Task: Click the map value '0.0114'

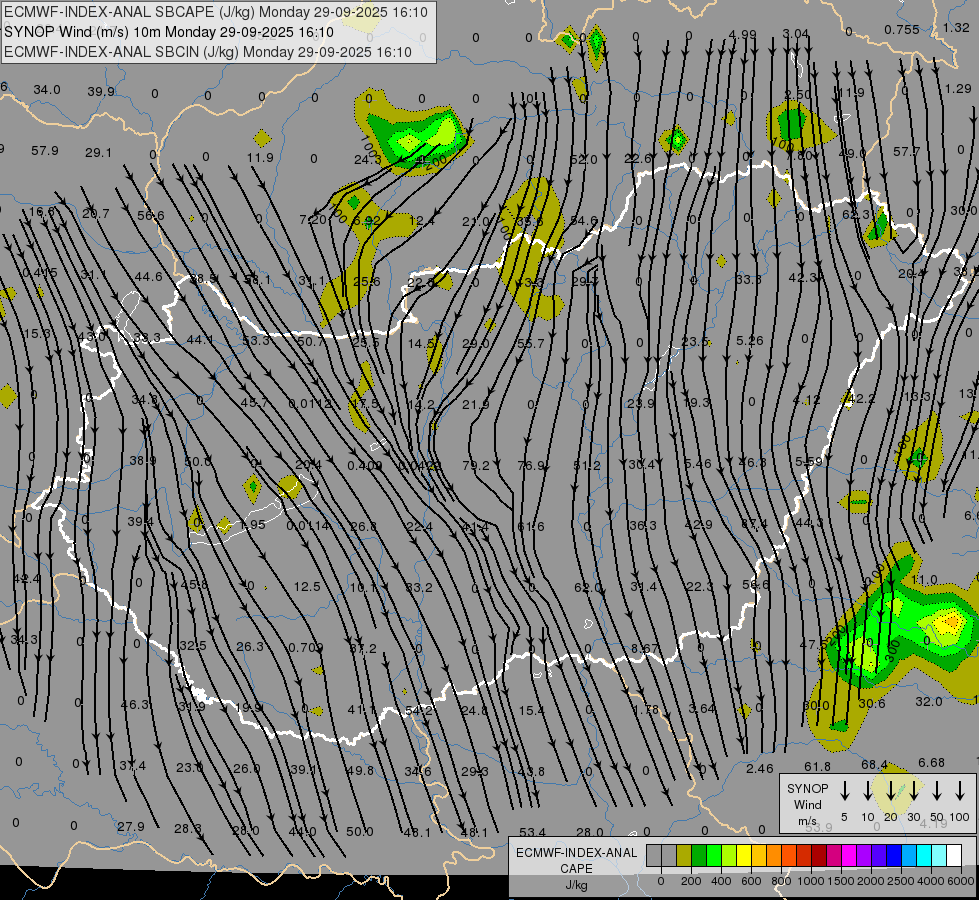Action: click(308, 526)
